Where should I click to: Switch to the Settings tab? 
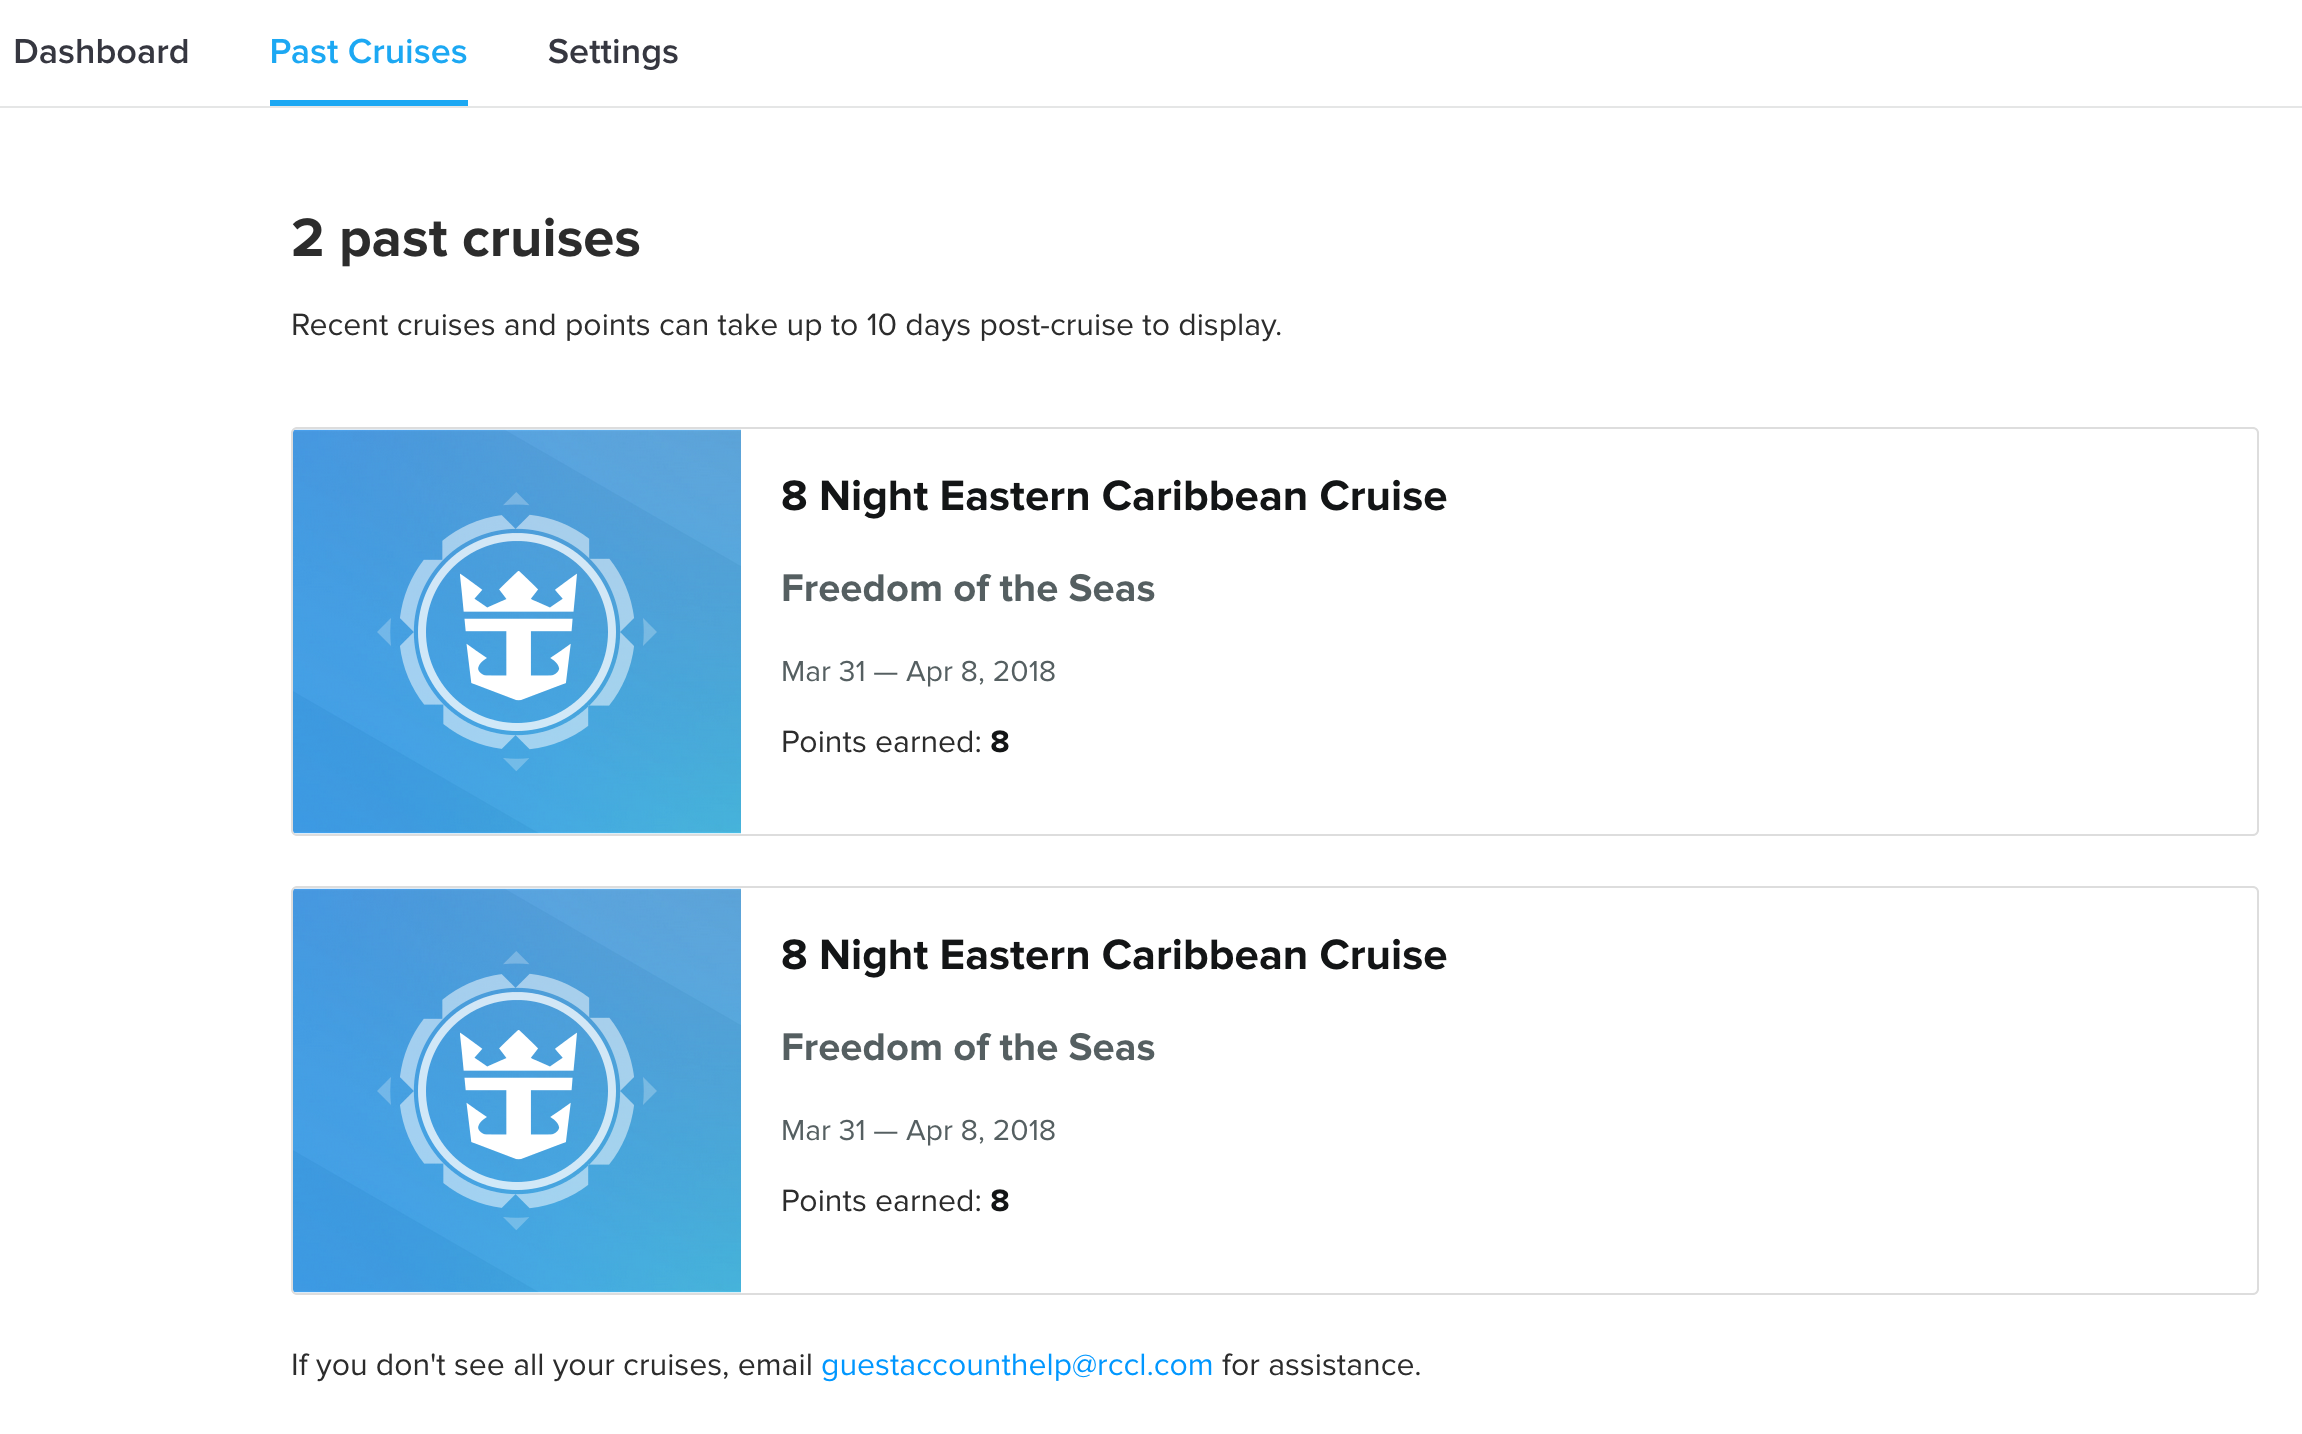point(613,52)
